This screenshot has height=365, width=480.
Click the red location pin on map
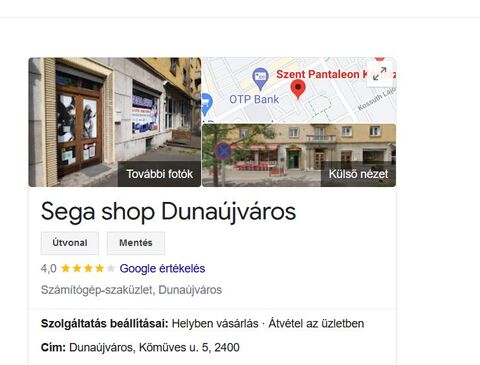click(298, 89)
